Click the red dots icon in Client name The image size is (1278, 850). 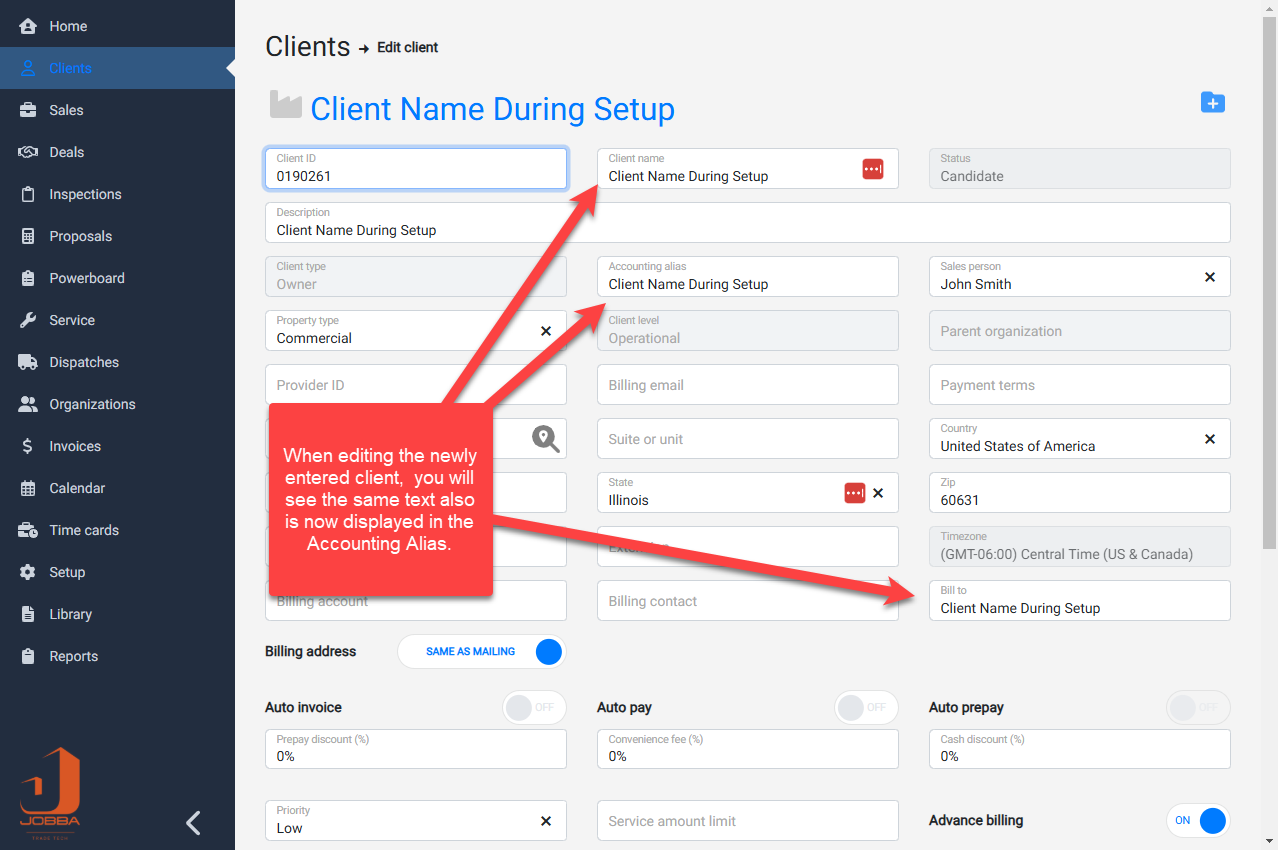(872, 170)
